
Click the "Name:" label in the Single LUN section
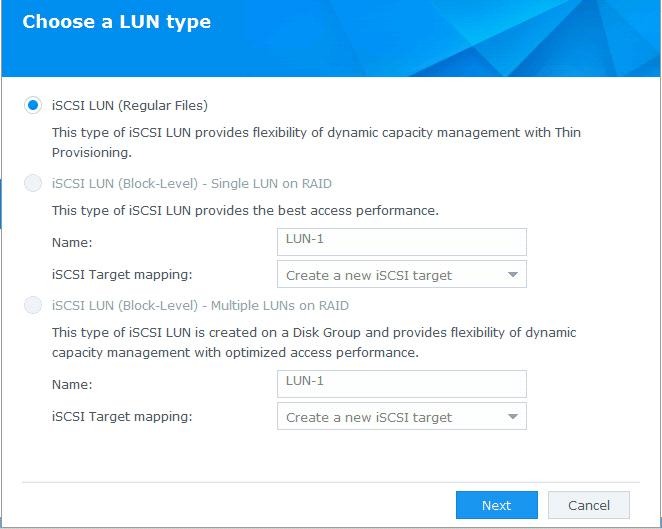tap(72, 242)
